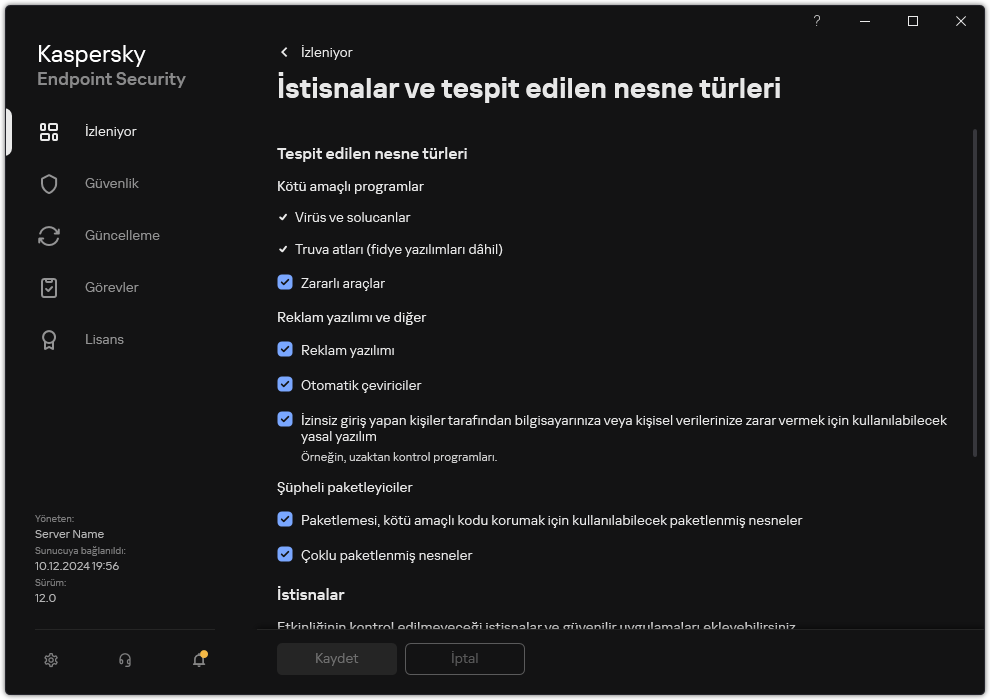Screen dimensions: 990x700
Task: Open notifications with the bell icon
Action: coord(198,661)
